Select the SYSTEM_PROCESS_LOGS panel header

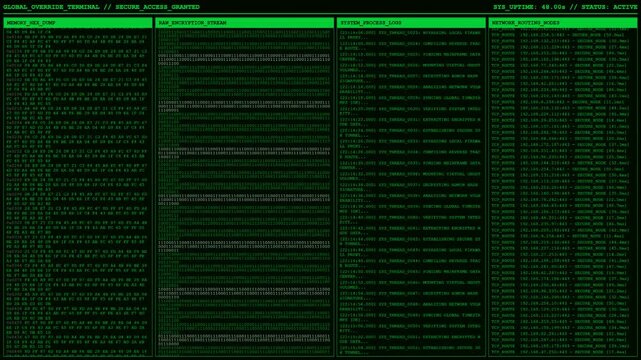click(411, 23)
